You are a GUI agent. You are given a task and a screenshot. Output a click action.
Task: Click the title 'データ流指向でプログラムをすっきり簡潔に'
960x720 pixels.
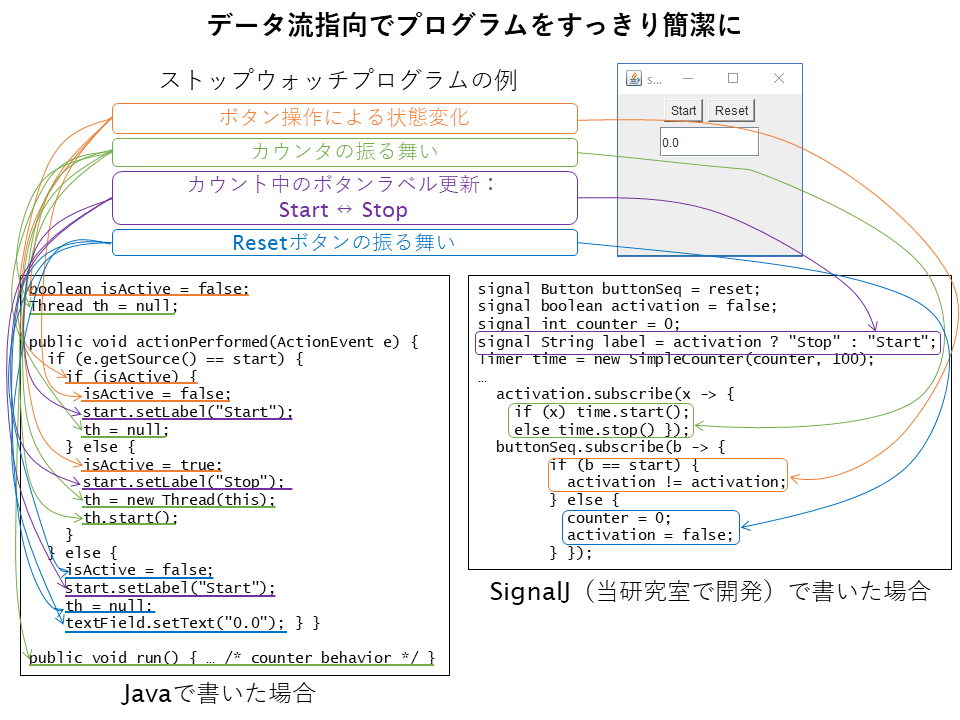(x=474, y=26)
